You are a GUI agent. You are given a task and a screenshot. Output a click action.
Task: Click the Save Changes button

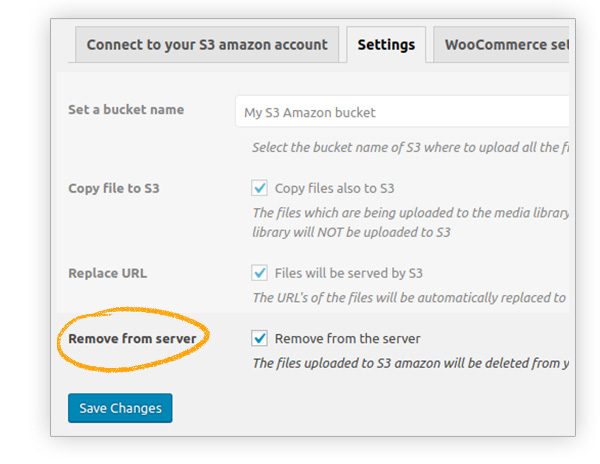pyautogui.click(x=120, y=408)
